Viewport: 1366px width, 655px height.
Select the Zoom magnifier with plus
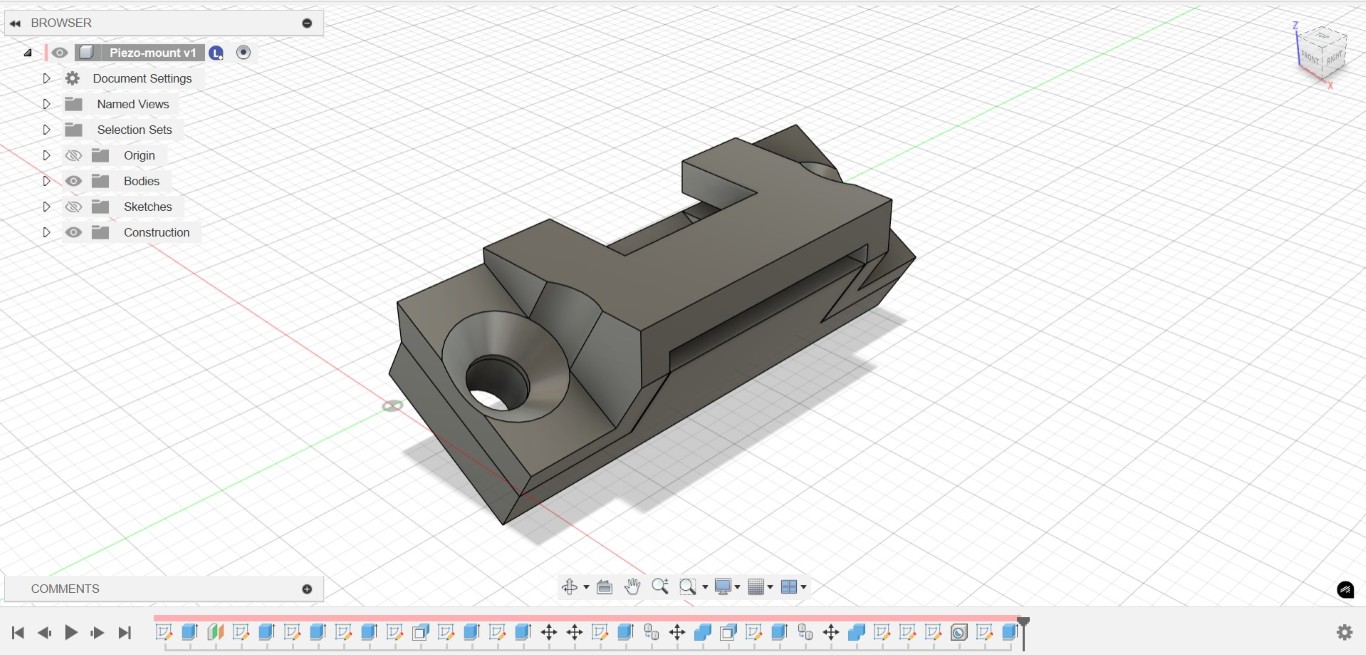point(660,587)
